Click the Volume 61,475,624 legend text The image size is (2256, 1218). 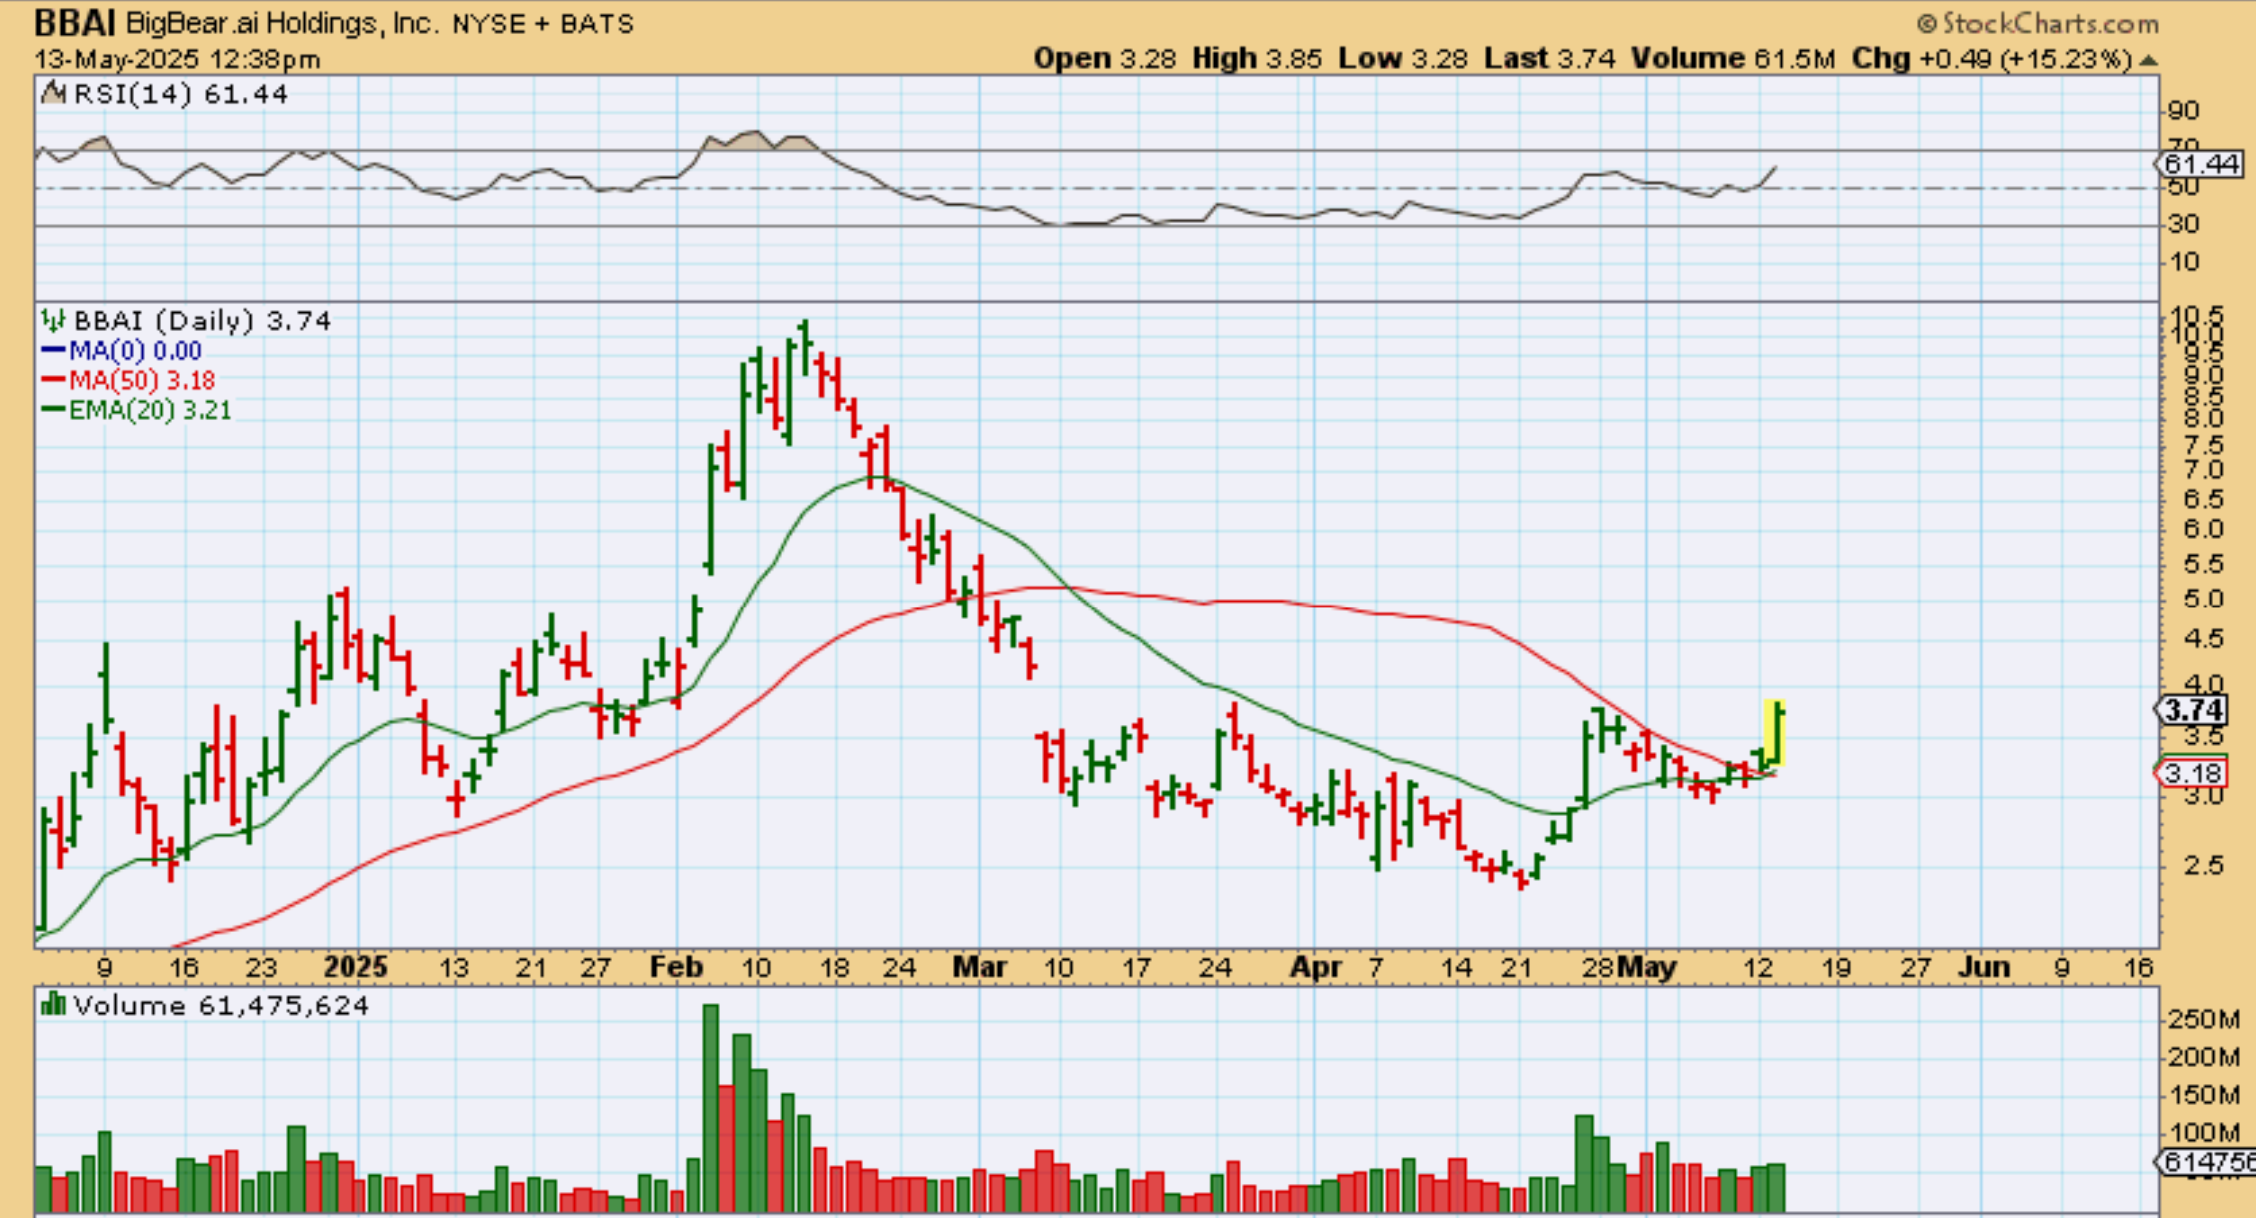pos(220,1005)
